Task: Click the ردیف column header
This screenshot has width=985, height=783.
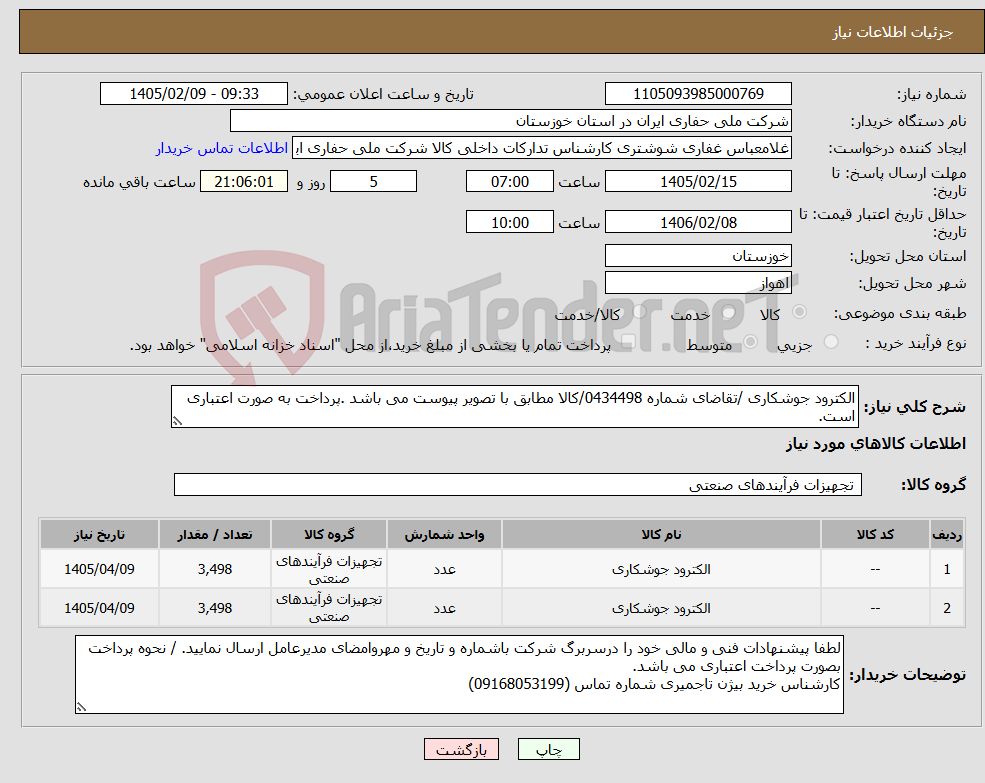Action: click(x=947, y=534)
